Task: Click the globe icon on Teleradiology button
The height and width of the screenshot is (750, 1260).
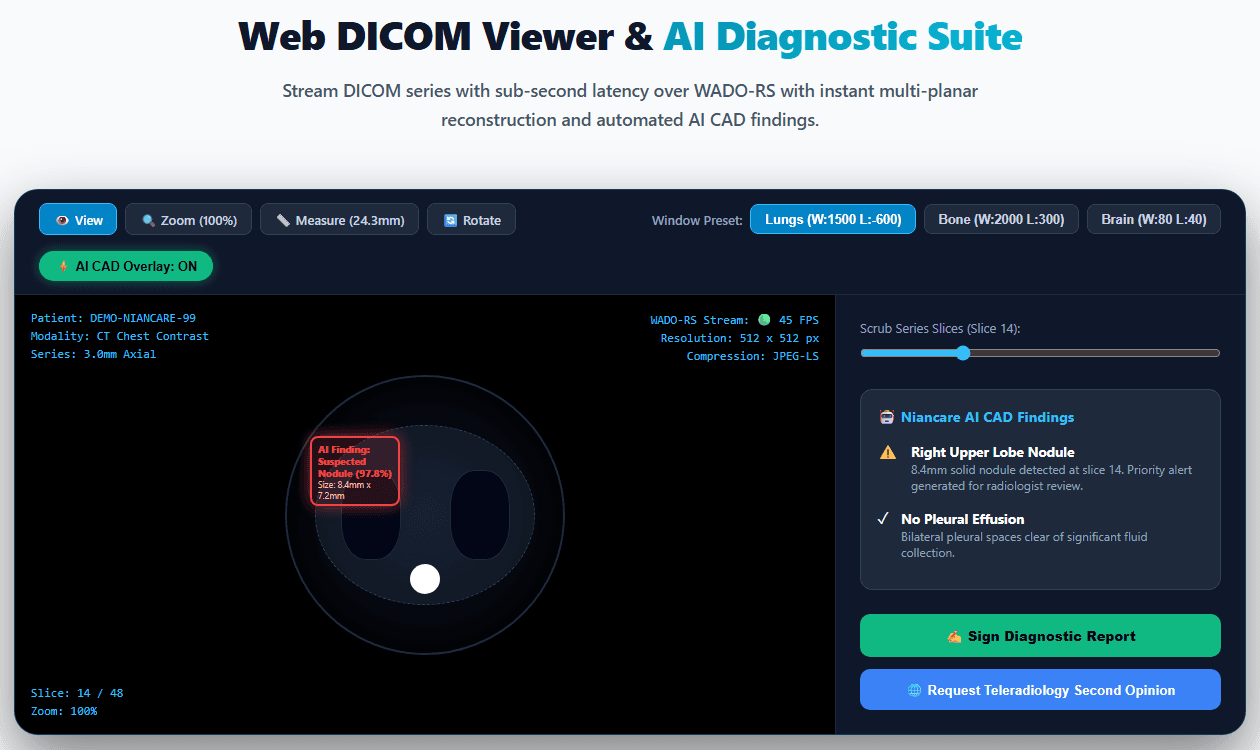Action: [x=914, y=690]
